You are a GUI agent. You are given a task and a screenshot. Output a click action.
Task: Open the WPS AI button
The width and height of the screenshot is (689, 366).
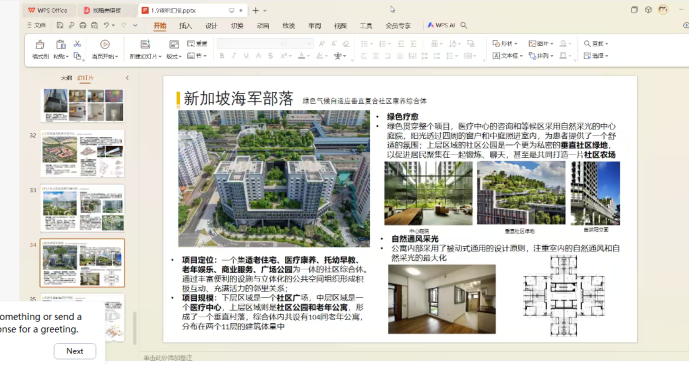pos(442,25)
